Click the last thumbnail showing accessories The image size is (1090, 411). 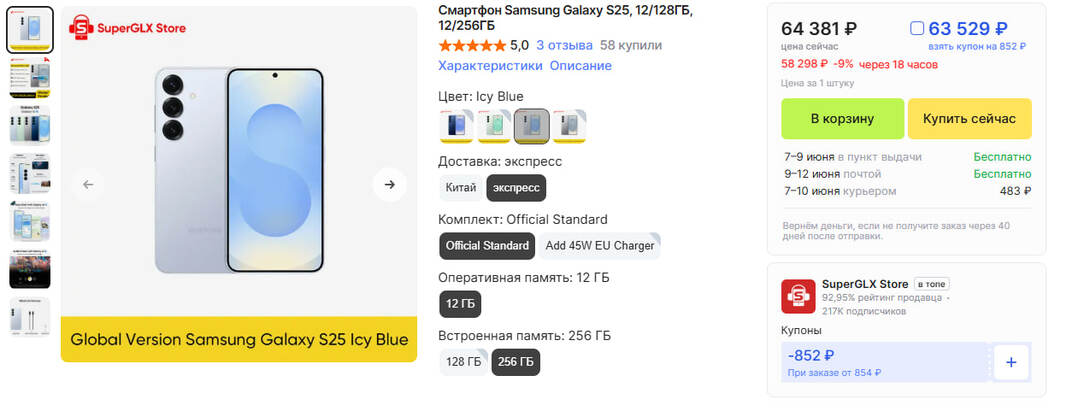click(29, 317)
